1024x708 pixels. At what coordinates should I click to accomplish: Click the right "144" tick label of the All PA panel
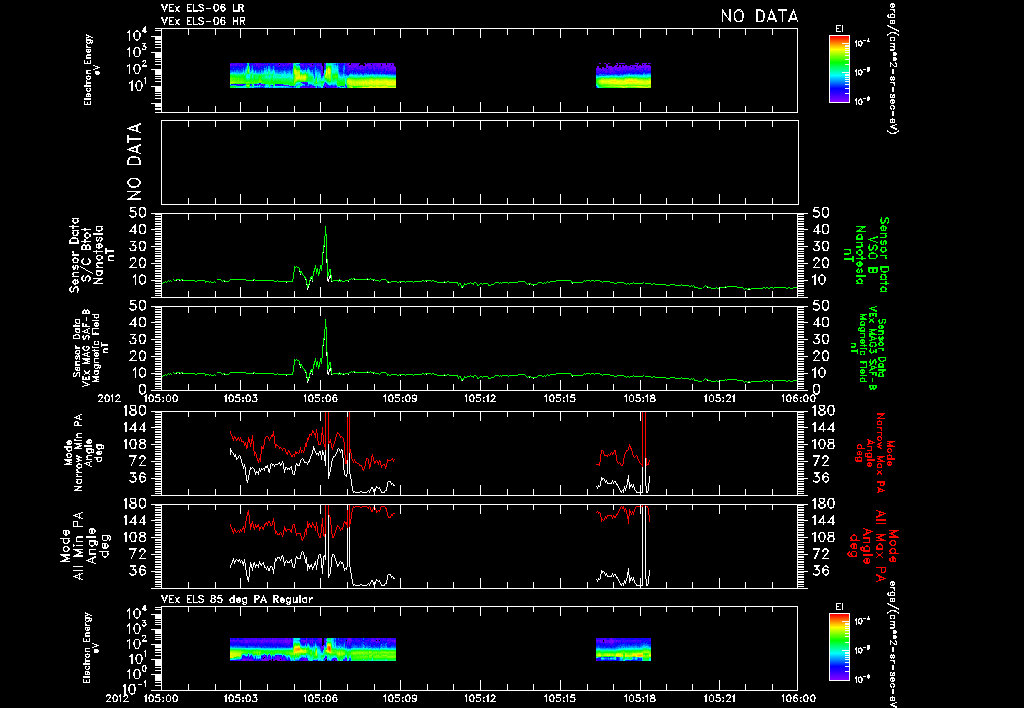(x=822, y=521)
